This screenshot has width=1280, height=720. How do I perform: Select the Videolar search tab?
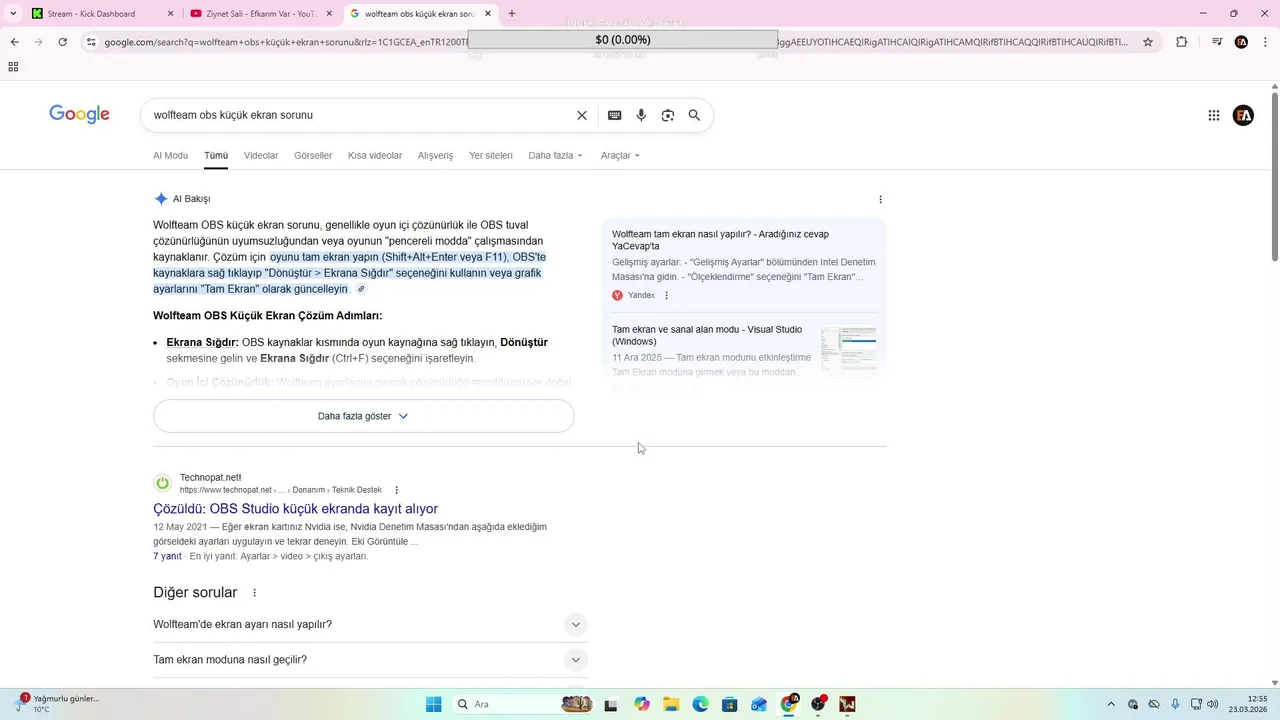pos(261,155)
